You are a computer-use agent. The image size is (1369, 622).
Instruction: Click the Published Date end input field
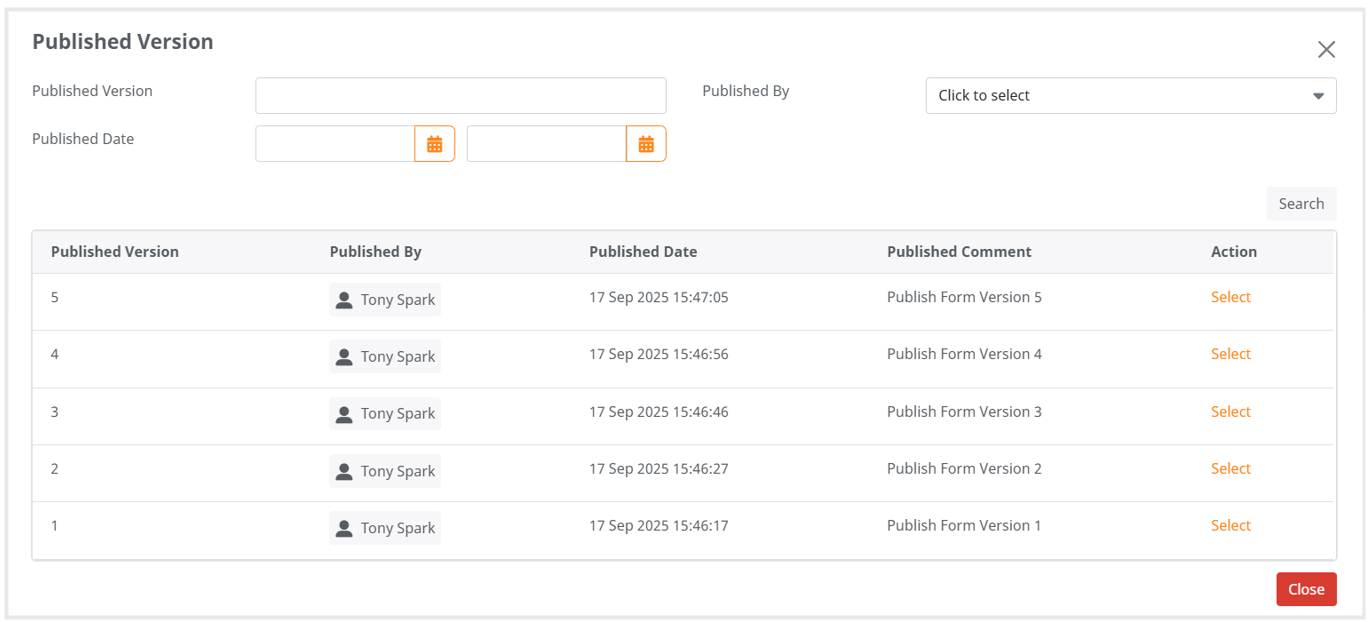[x=546, y=144]
